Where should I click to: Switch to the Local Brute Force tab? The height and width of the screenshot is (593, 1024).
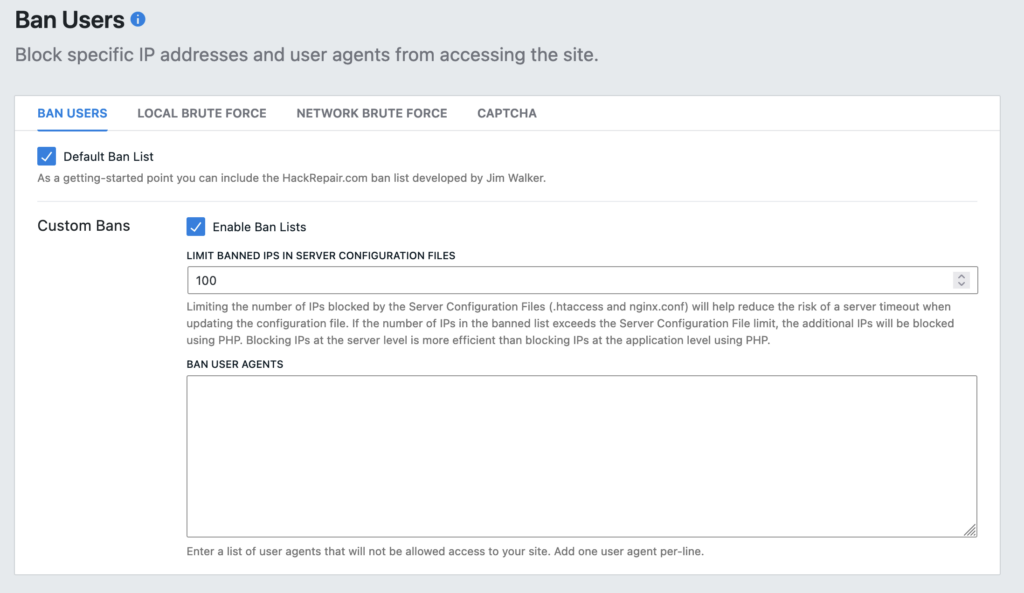click(x=202, y=113)
